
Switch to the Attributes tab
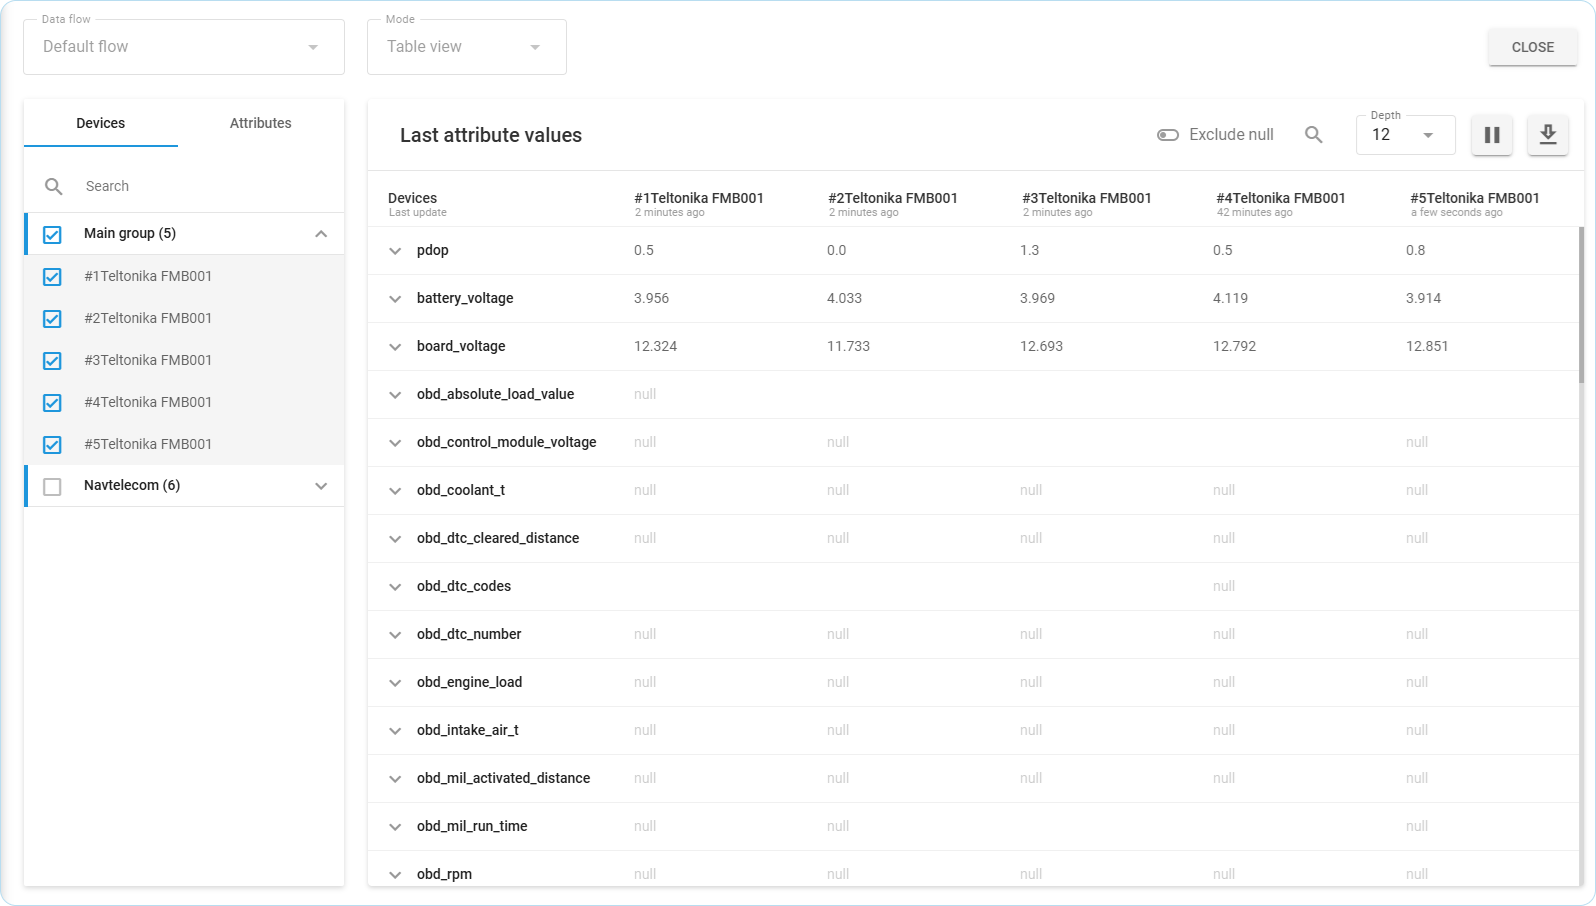[x=260, y=123]
